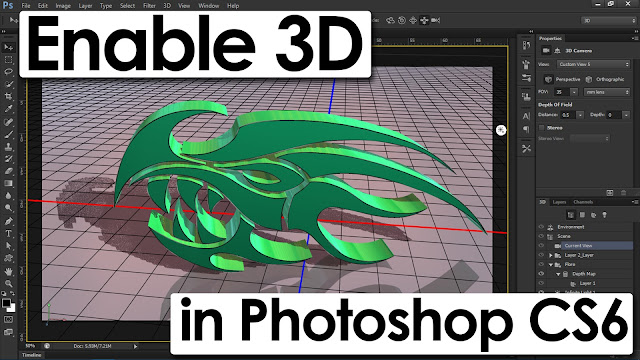The image size is (640, 360).
Task: Toggle visibility of Scene row
Action: pos(542,236)
